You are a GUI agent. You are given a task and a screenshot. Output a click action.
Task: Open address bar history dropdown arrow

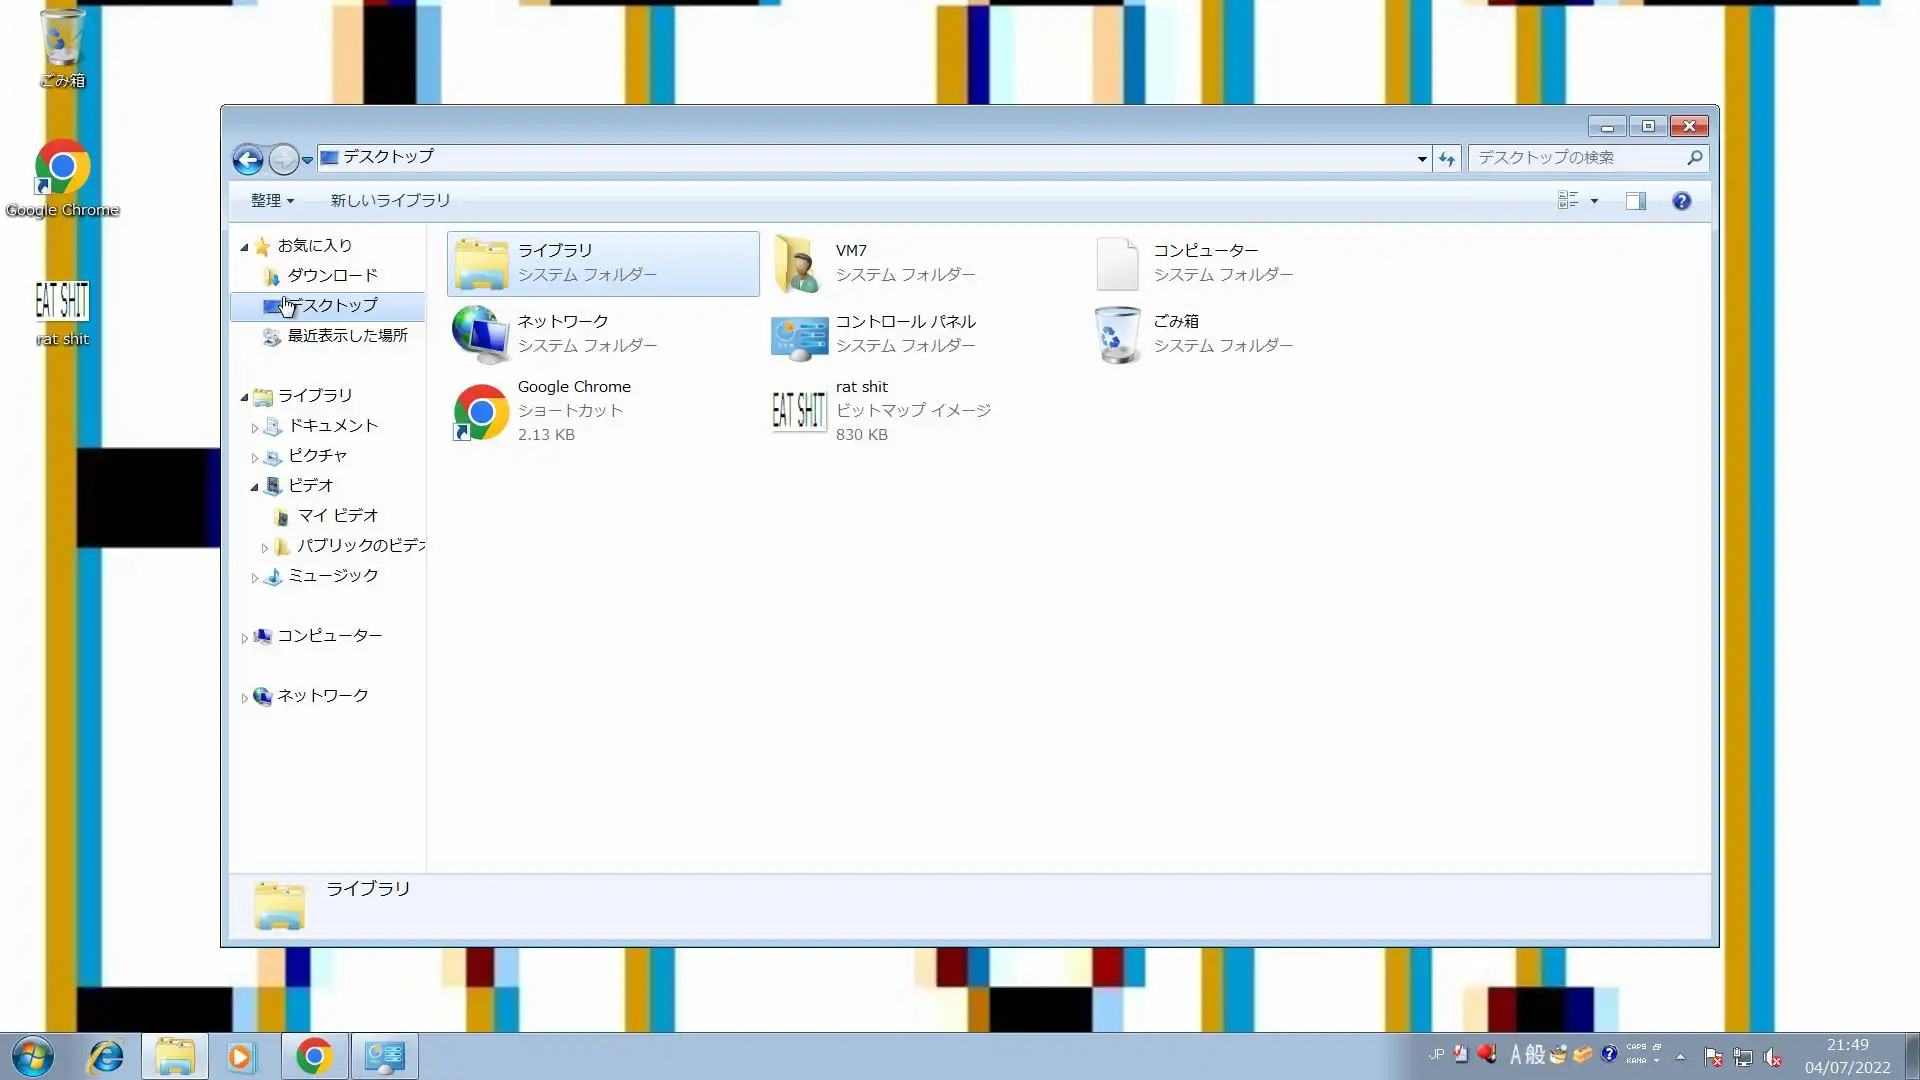coord(1421,158)
